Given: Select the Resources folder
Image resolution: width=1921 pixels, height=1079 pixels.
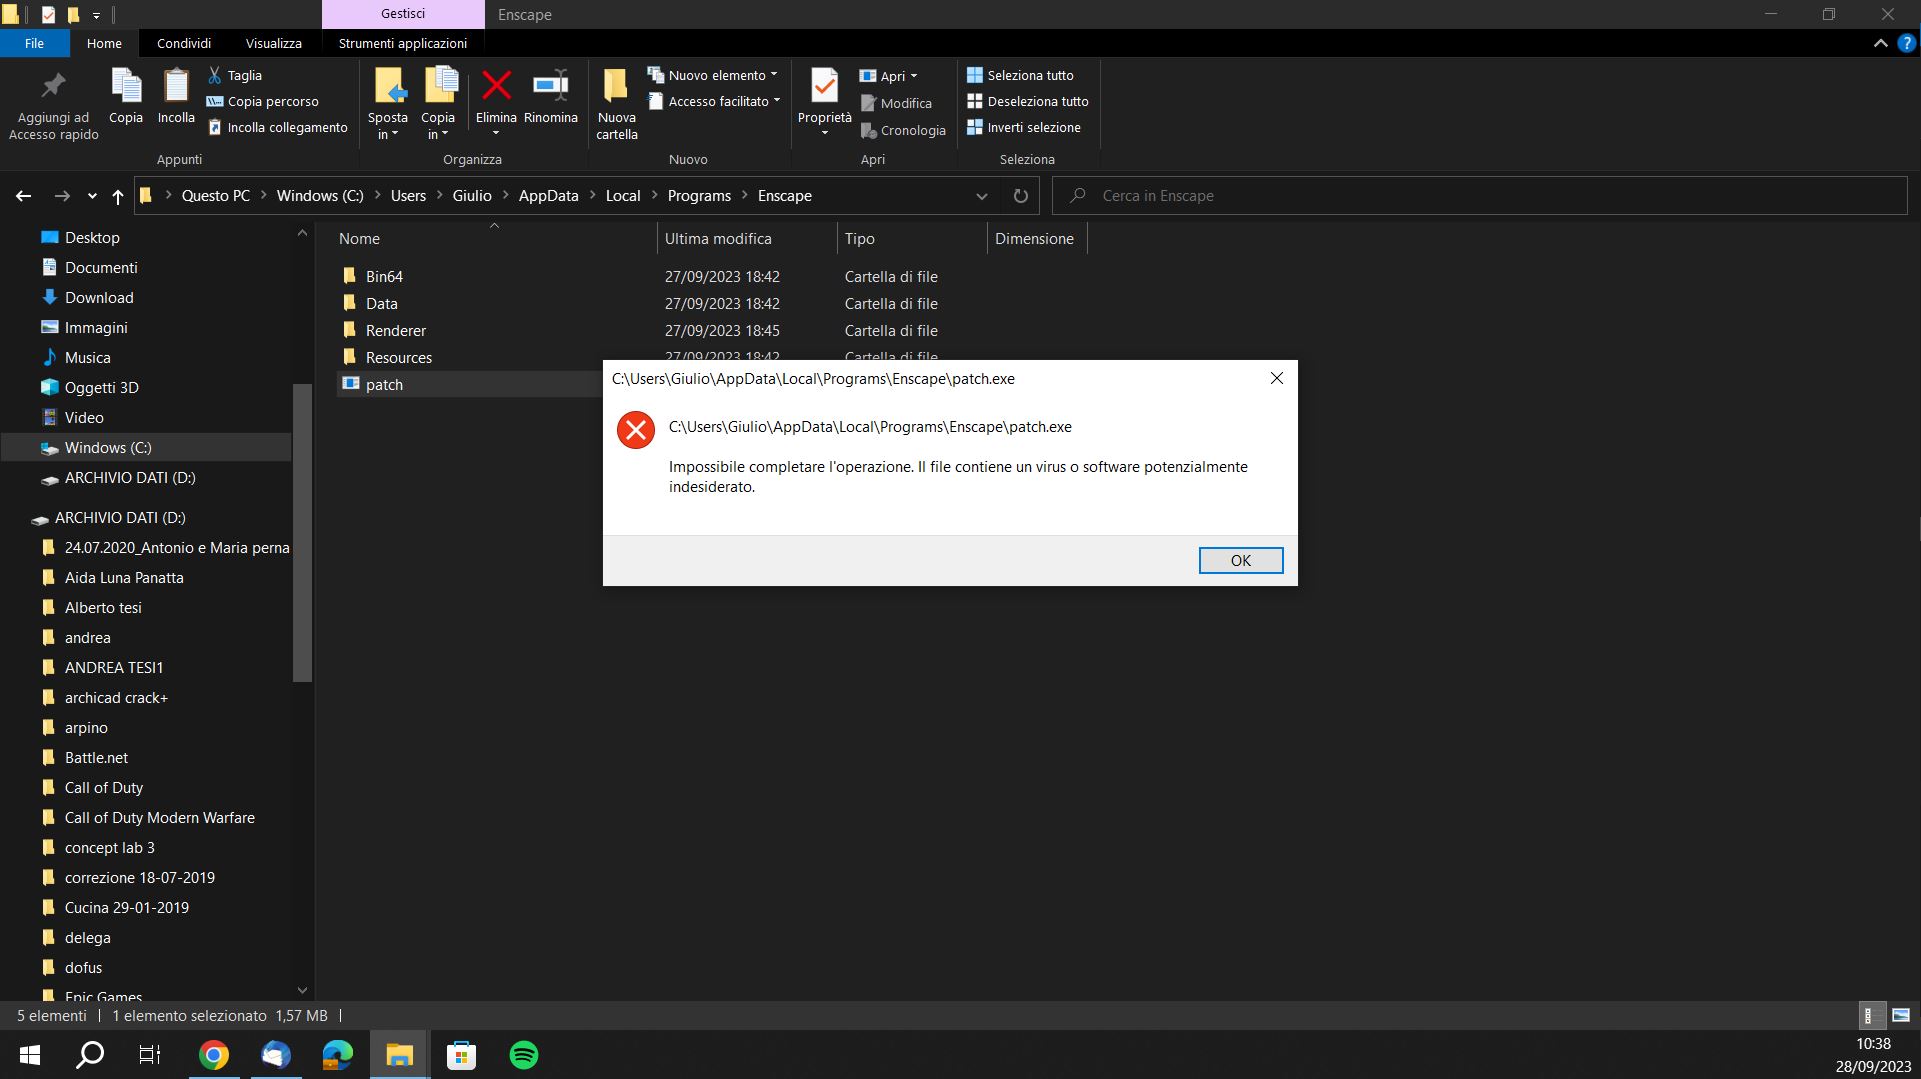Looking at the screenshot, I should click(398, 357).
